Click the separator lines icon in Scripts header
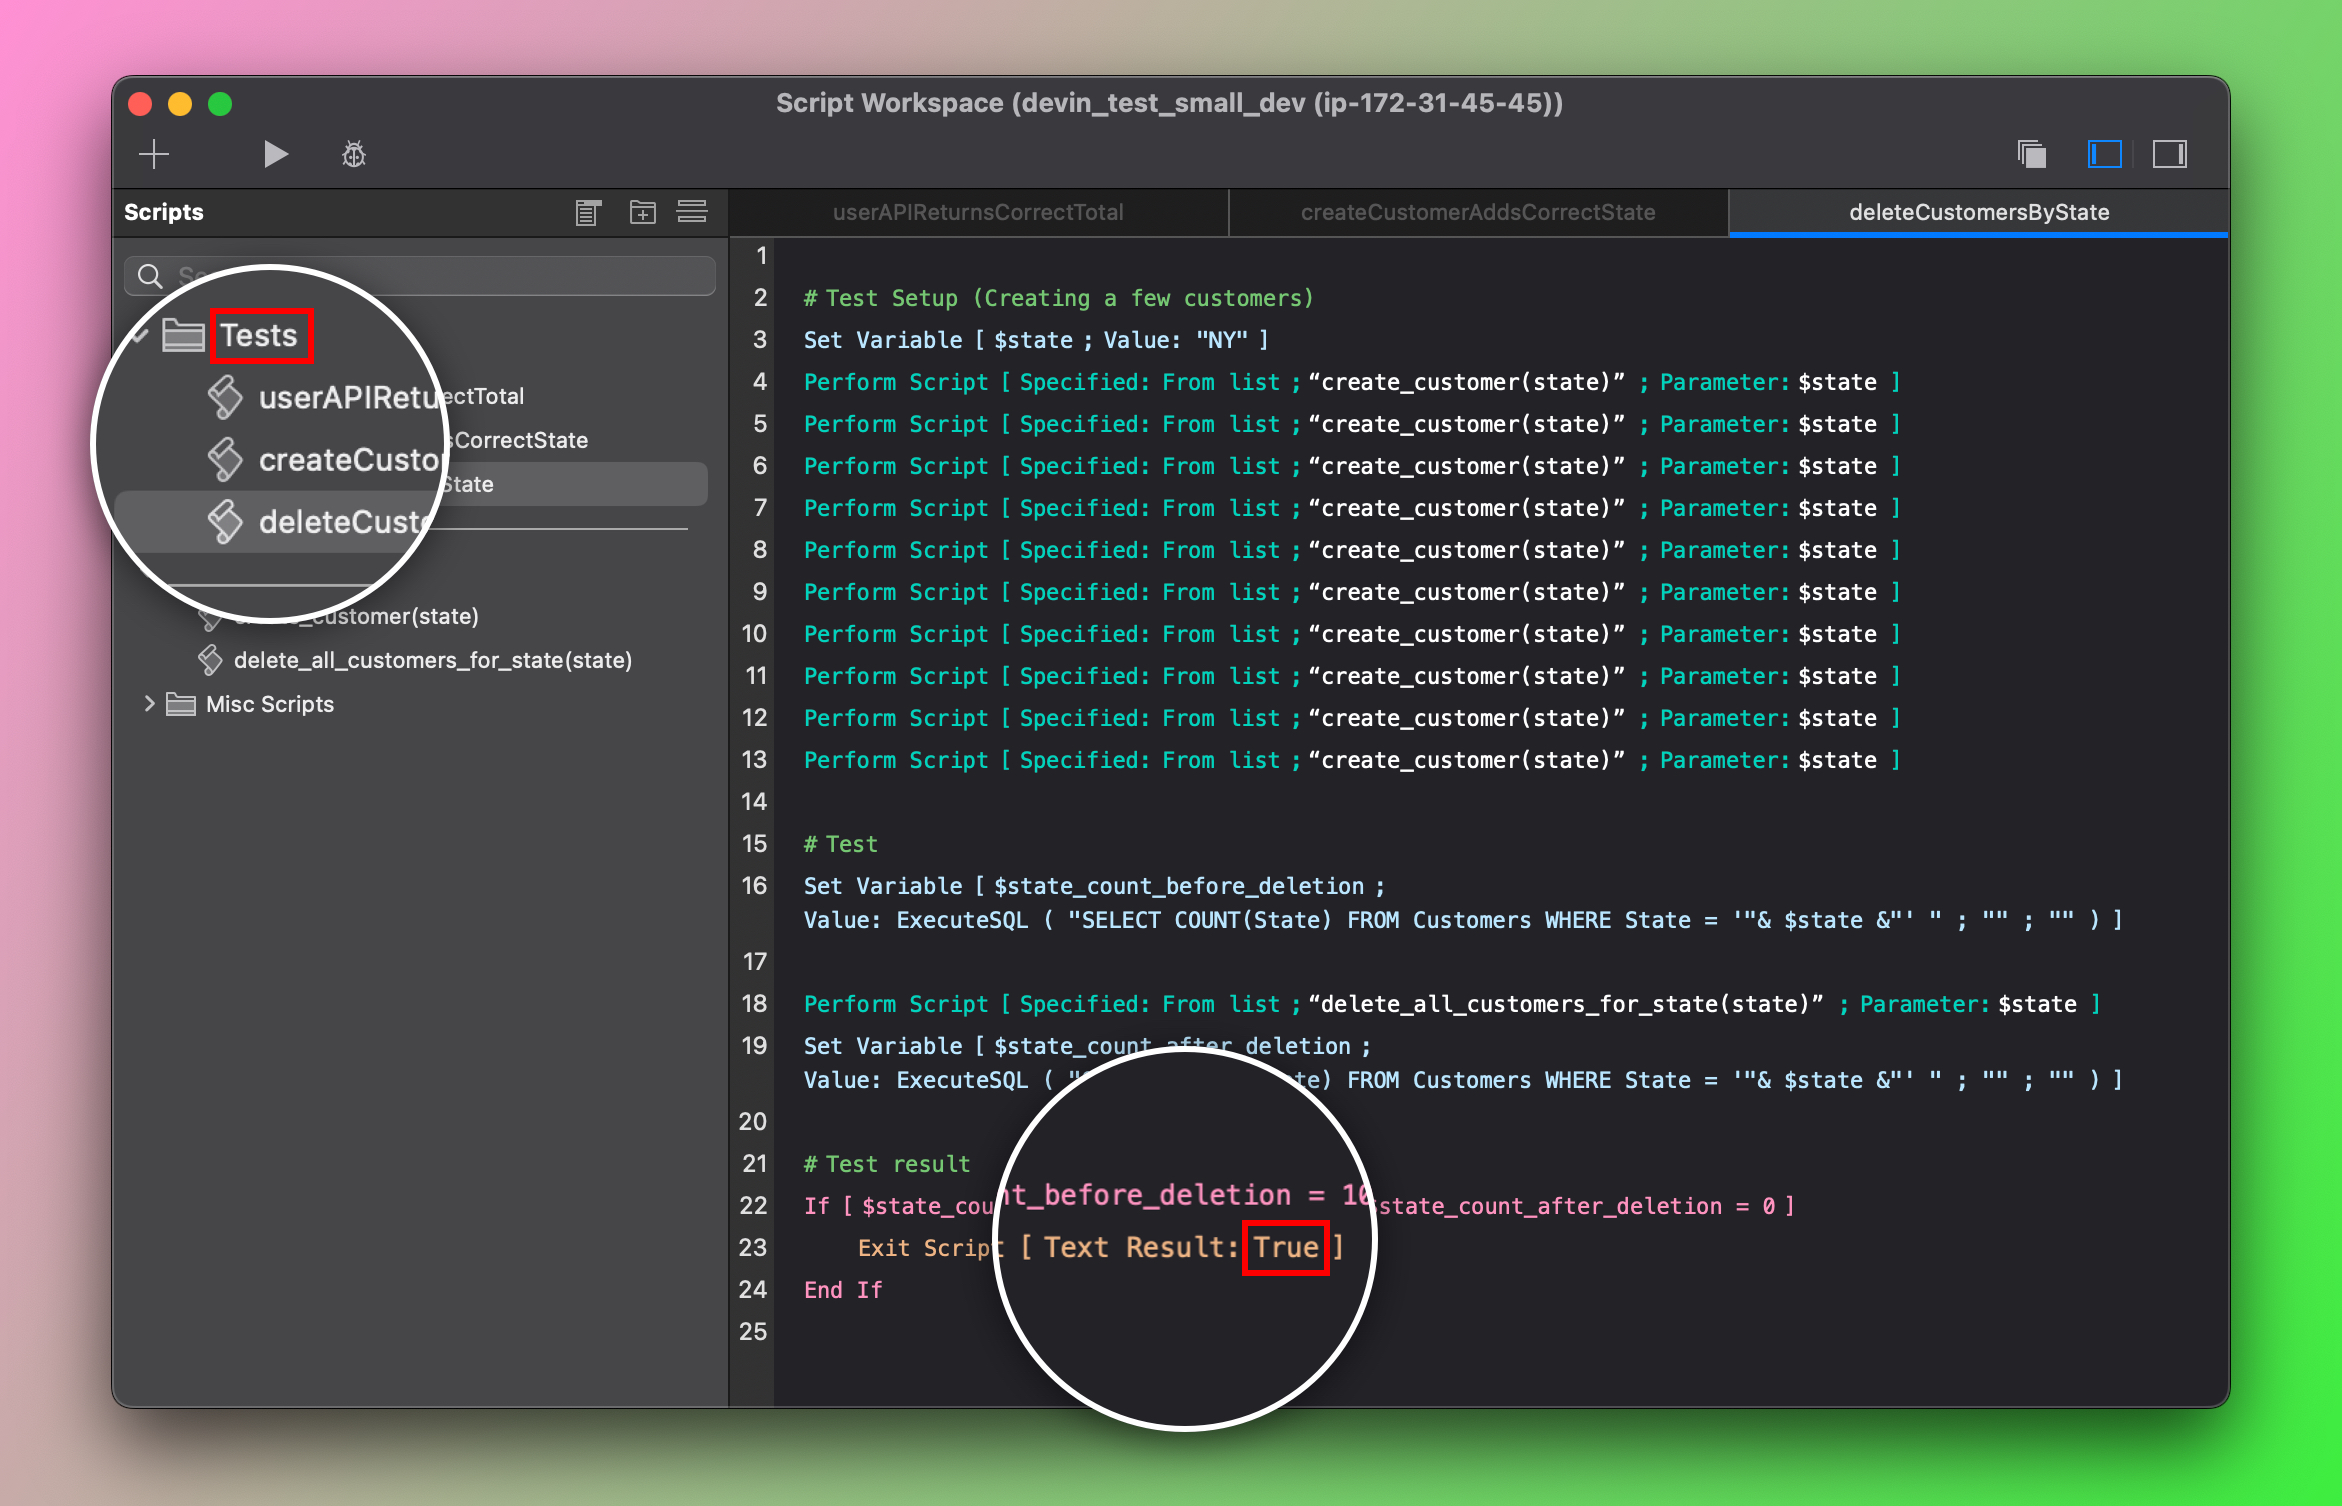The image size is (2342, 1506). pos(692,212)
